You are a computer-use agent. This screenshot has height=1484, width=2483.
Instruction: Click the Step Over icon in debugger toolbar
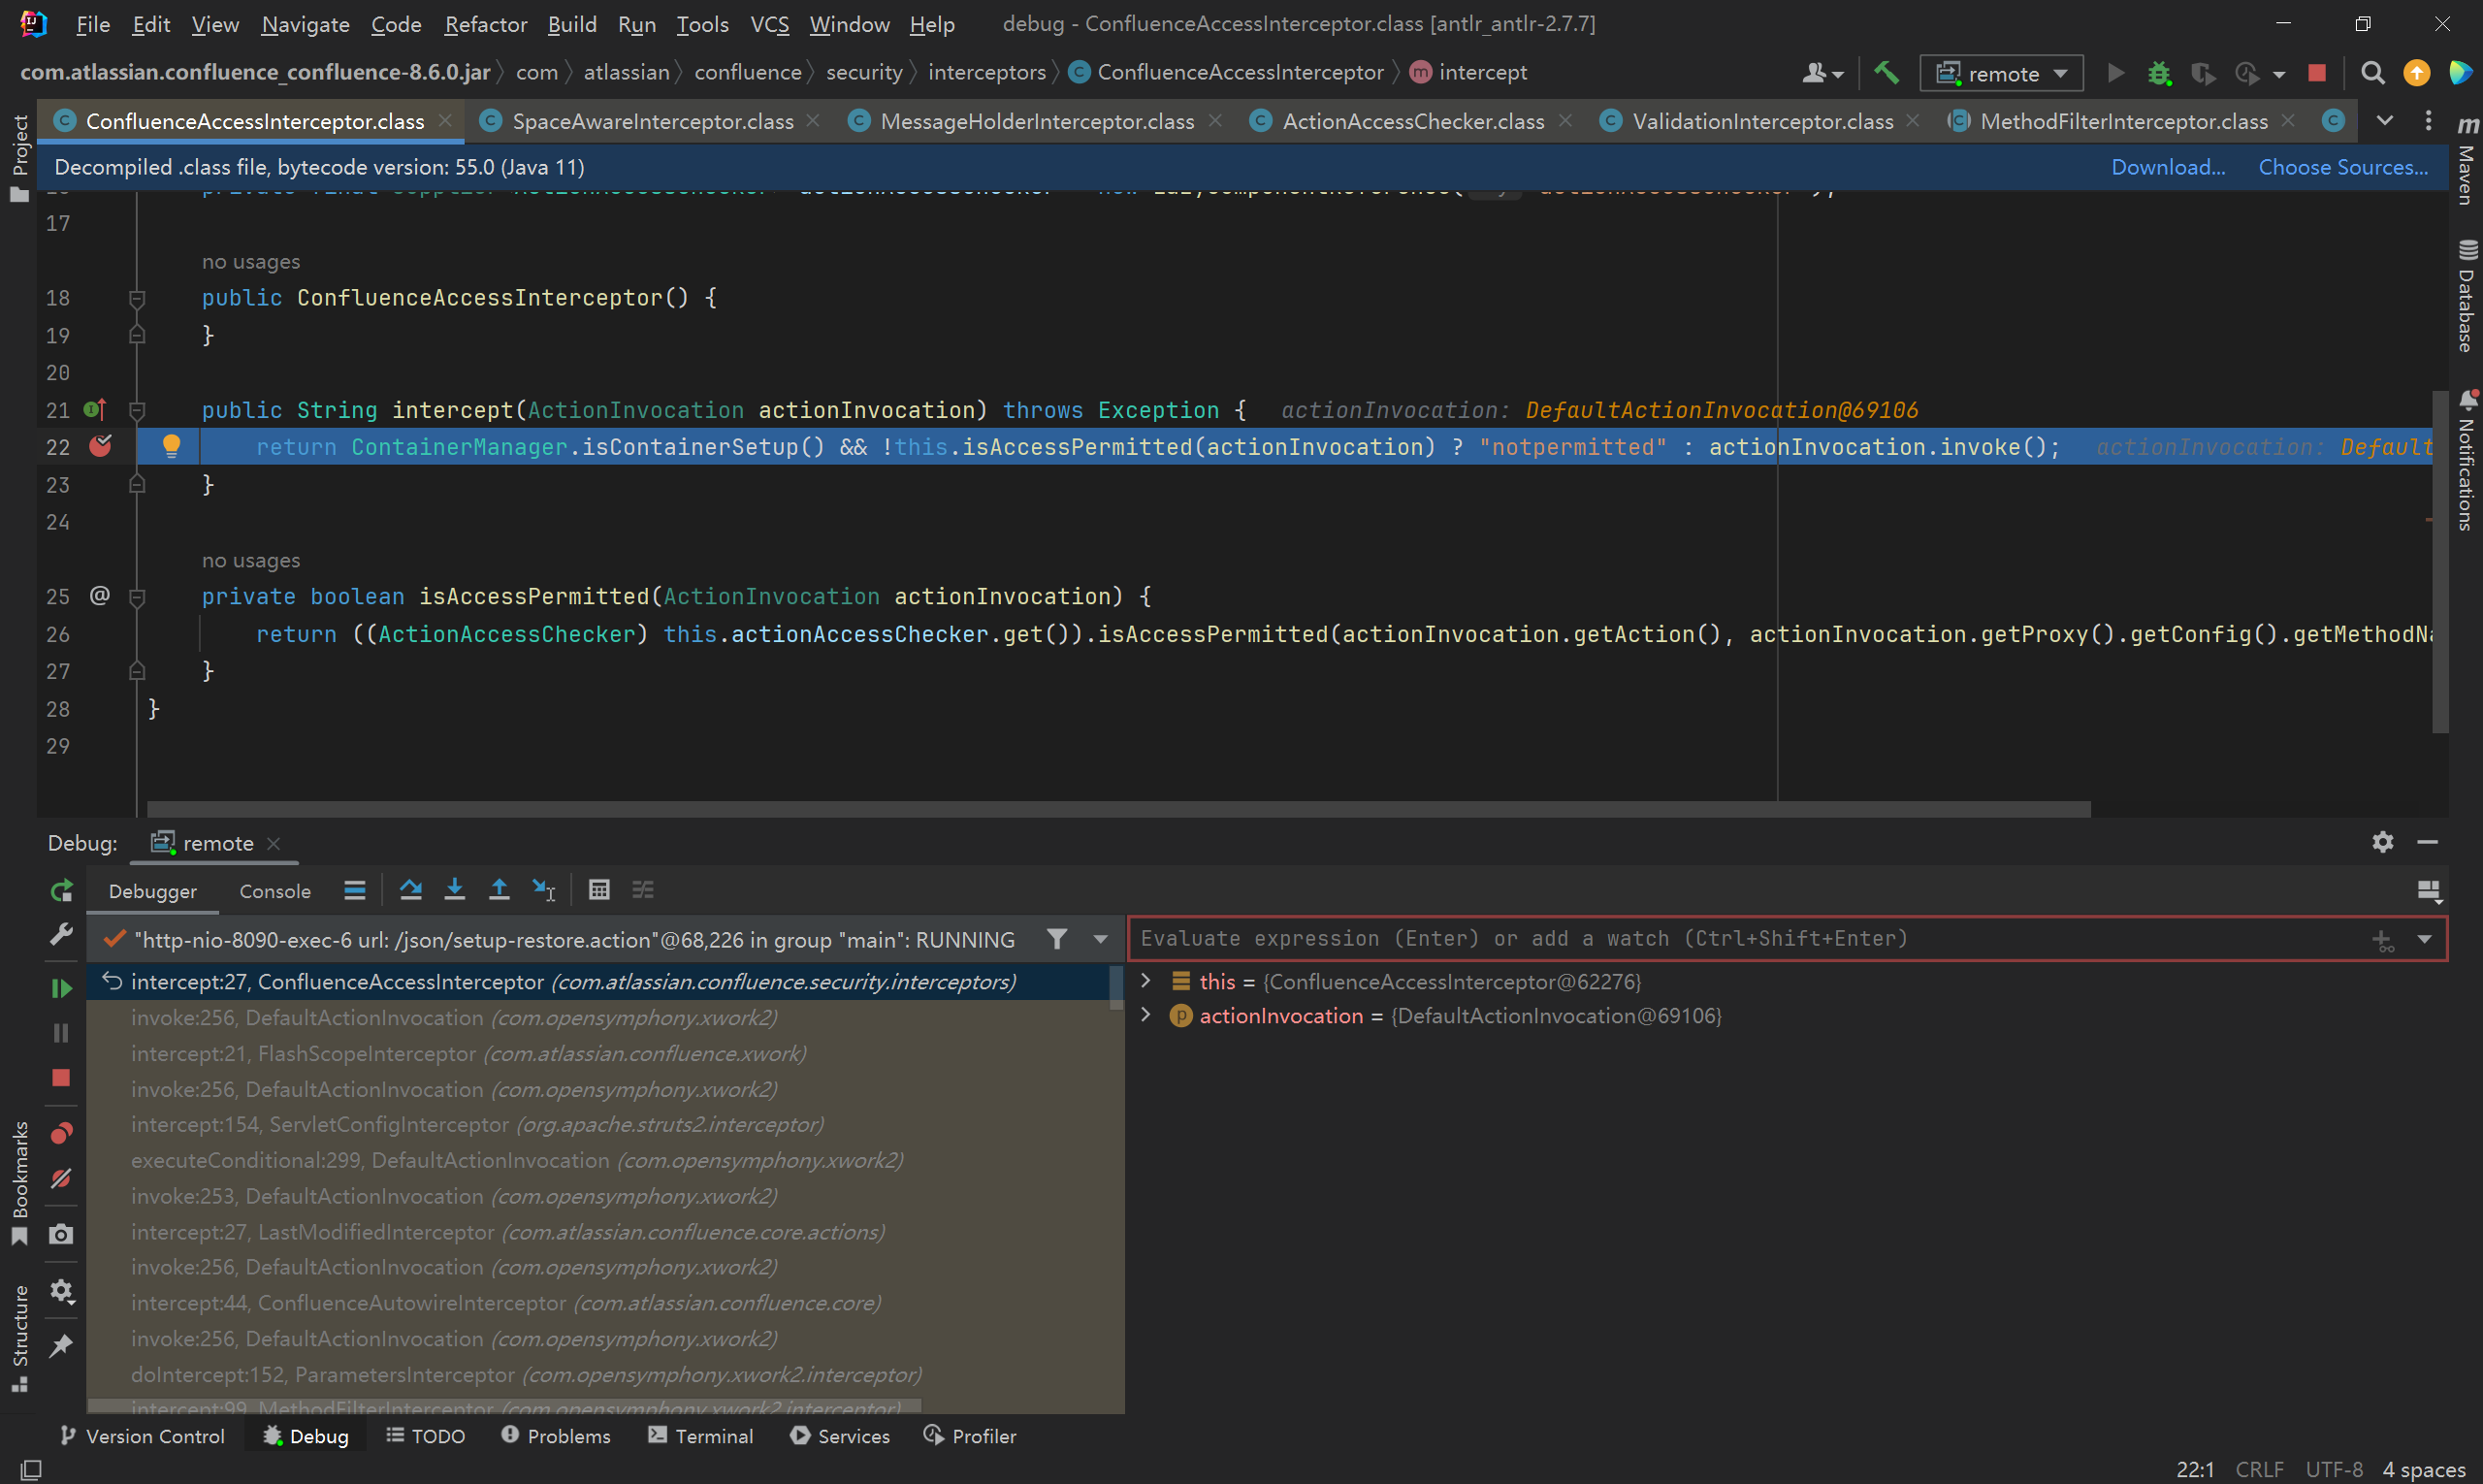(x=410, y=890)
